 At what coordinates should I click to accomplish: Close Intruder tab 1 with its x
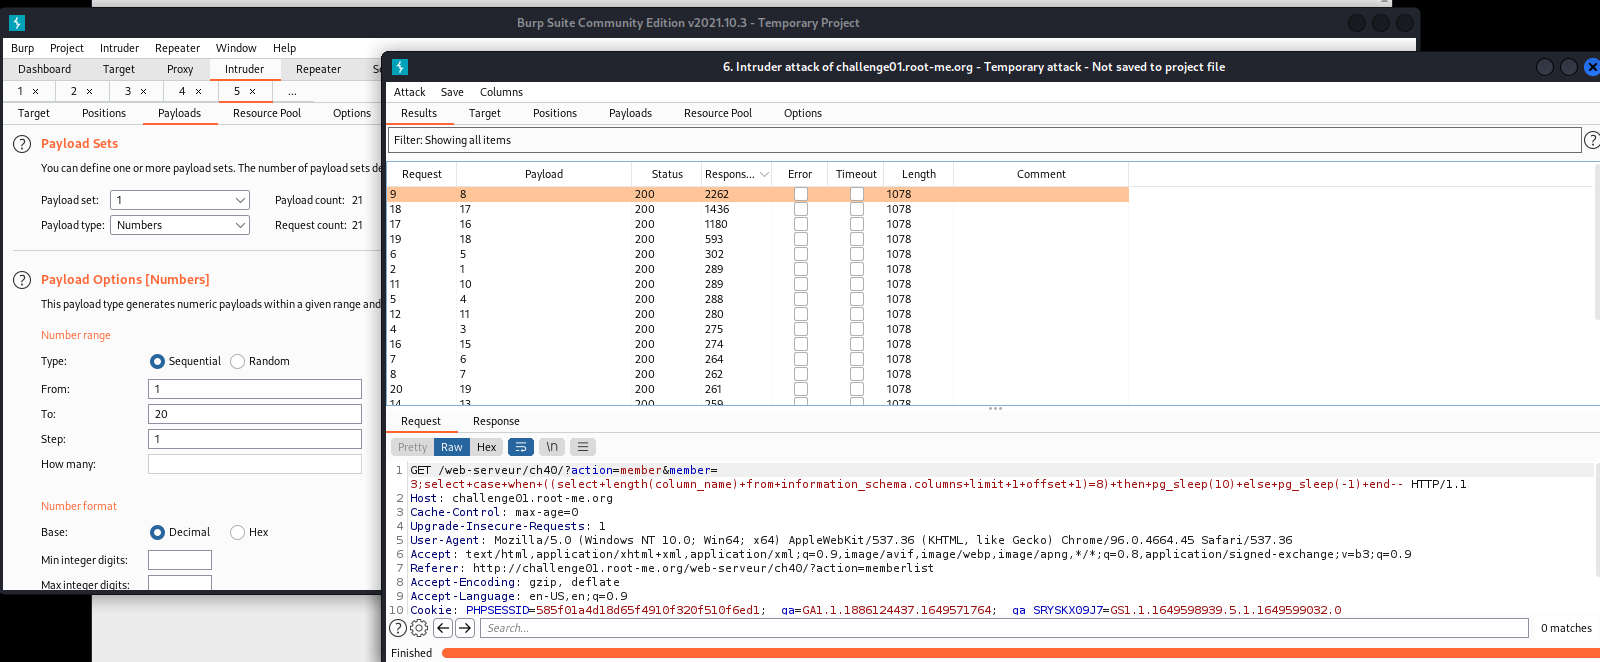pos(35,91)
